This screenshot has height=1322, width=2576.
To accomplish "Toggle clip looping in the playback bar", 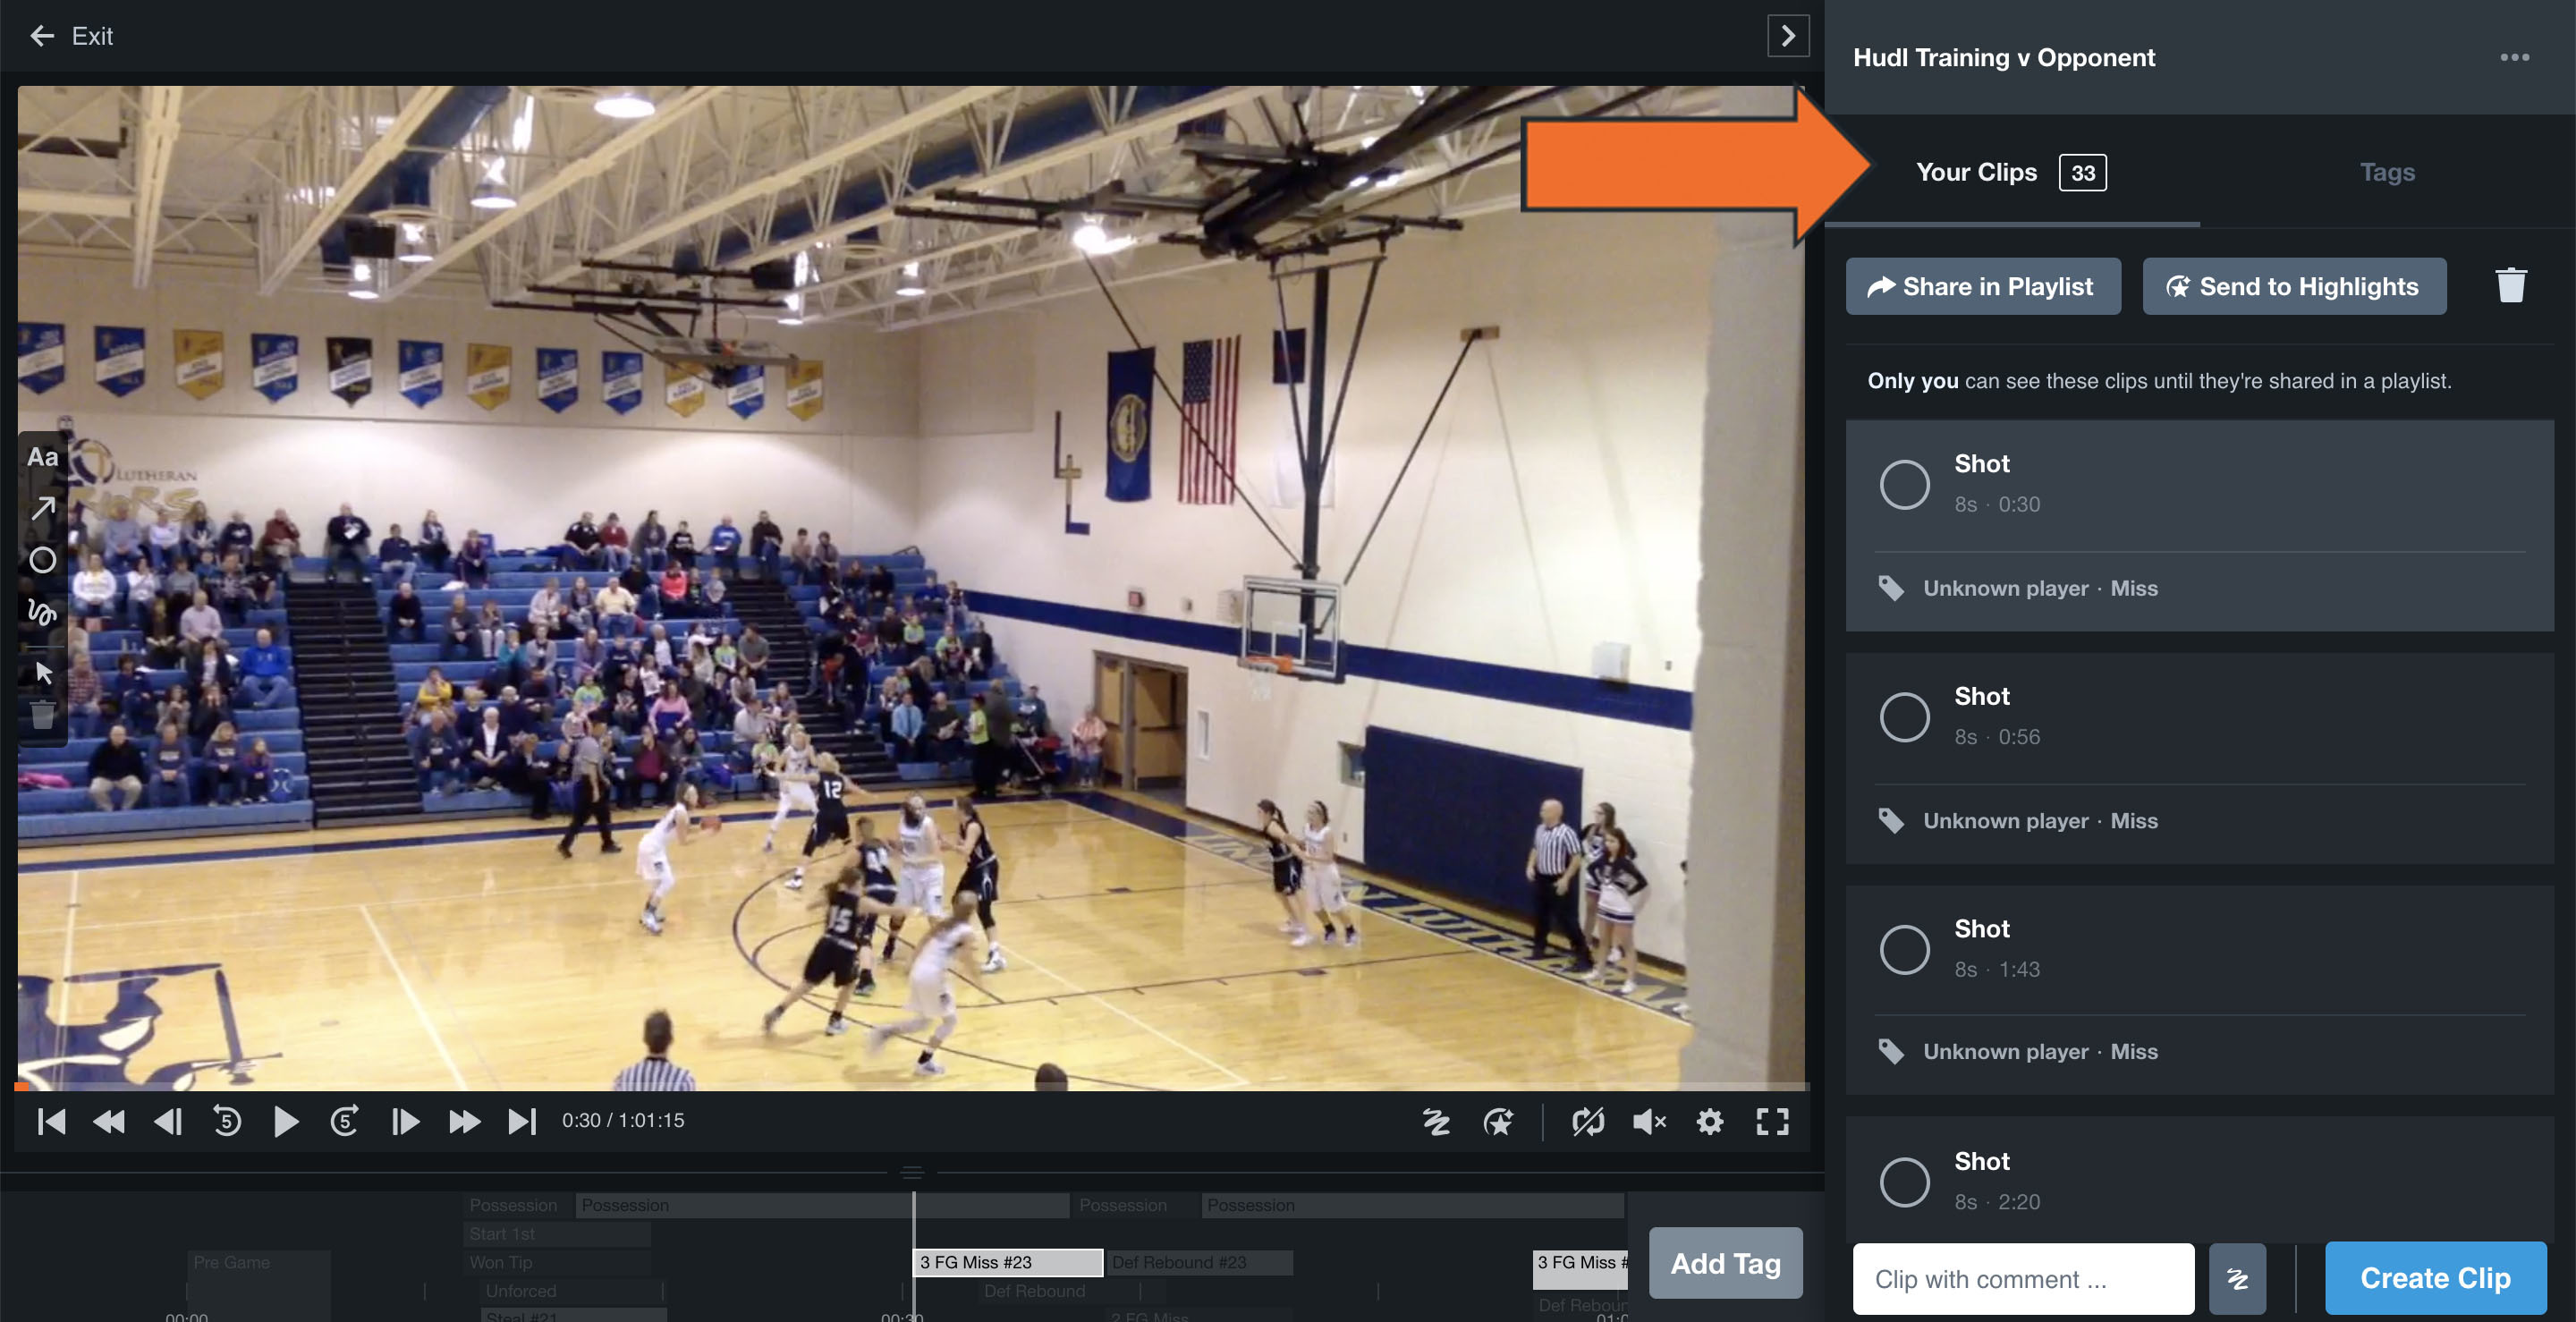I will click(x=1589, y=1121).
